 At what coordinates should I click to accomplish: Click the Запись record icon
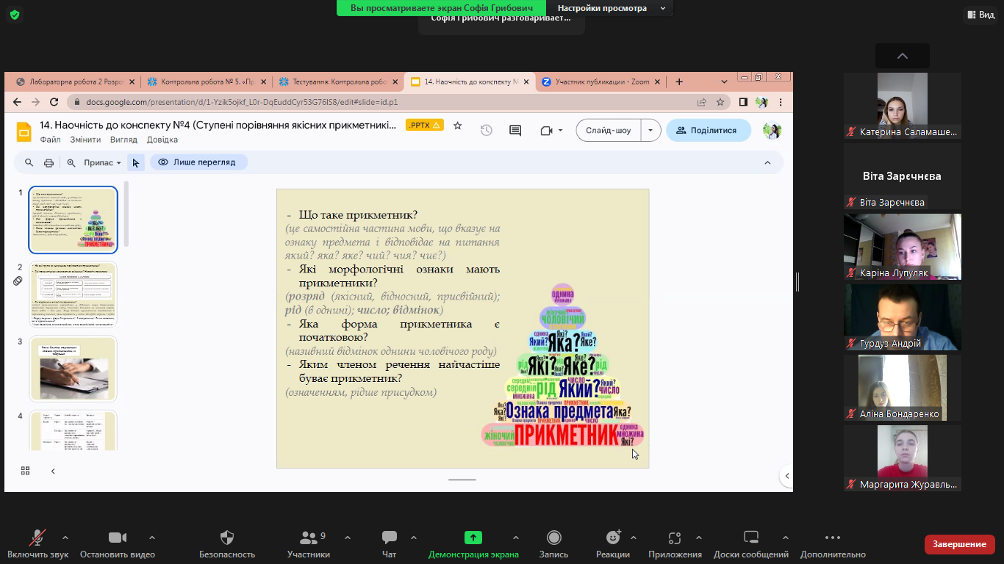coord(553,539)
